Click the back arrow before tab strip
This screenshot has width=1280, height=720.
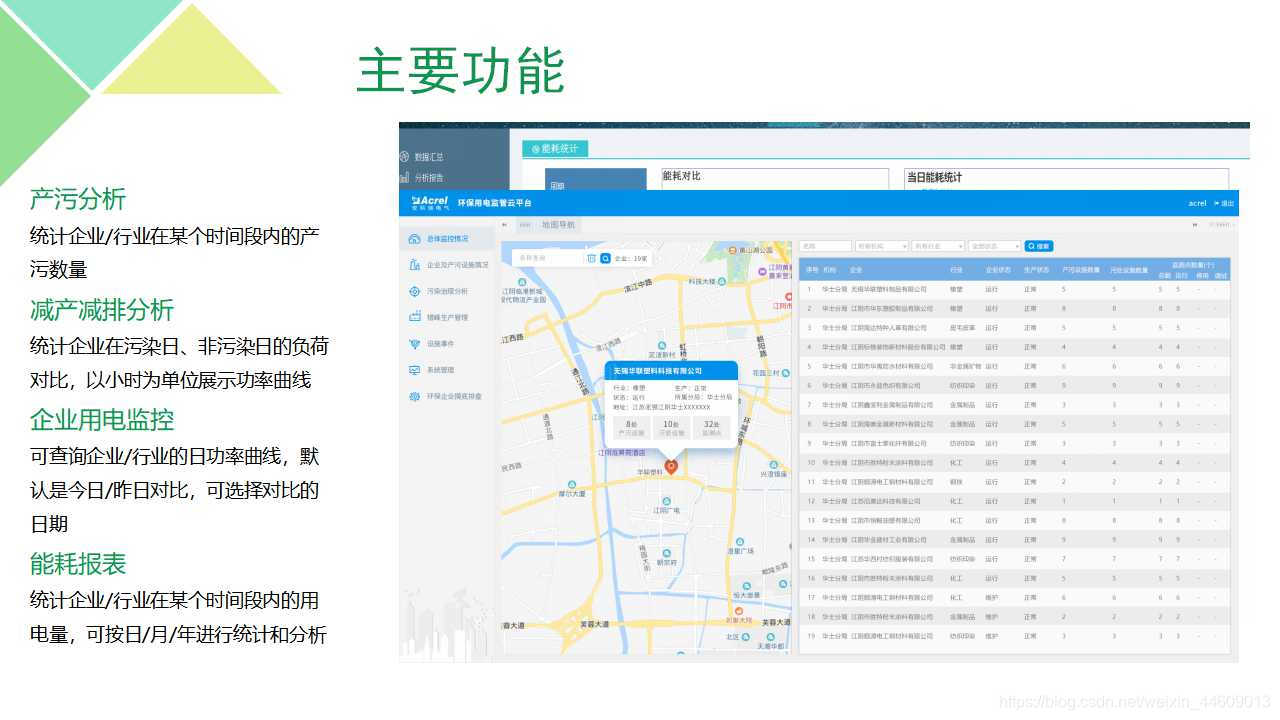click(504, 225)
